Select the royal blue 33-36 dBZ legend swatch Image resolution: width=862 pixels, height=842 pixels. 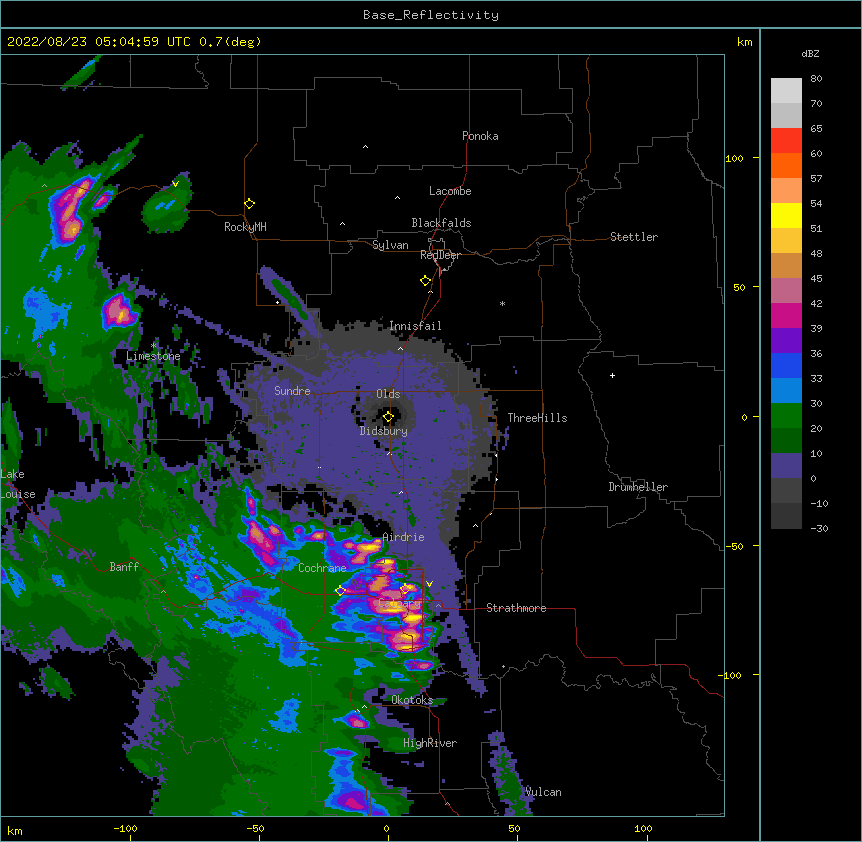(786, 365)
